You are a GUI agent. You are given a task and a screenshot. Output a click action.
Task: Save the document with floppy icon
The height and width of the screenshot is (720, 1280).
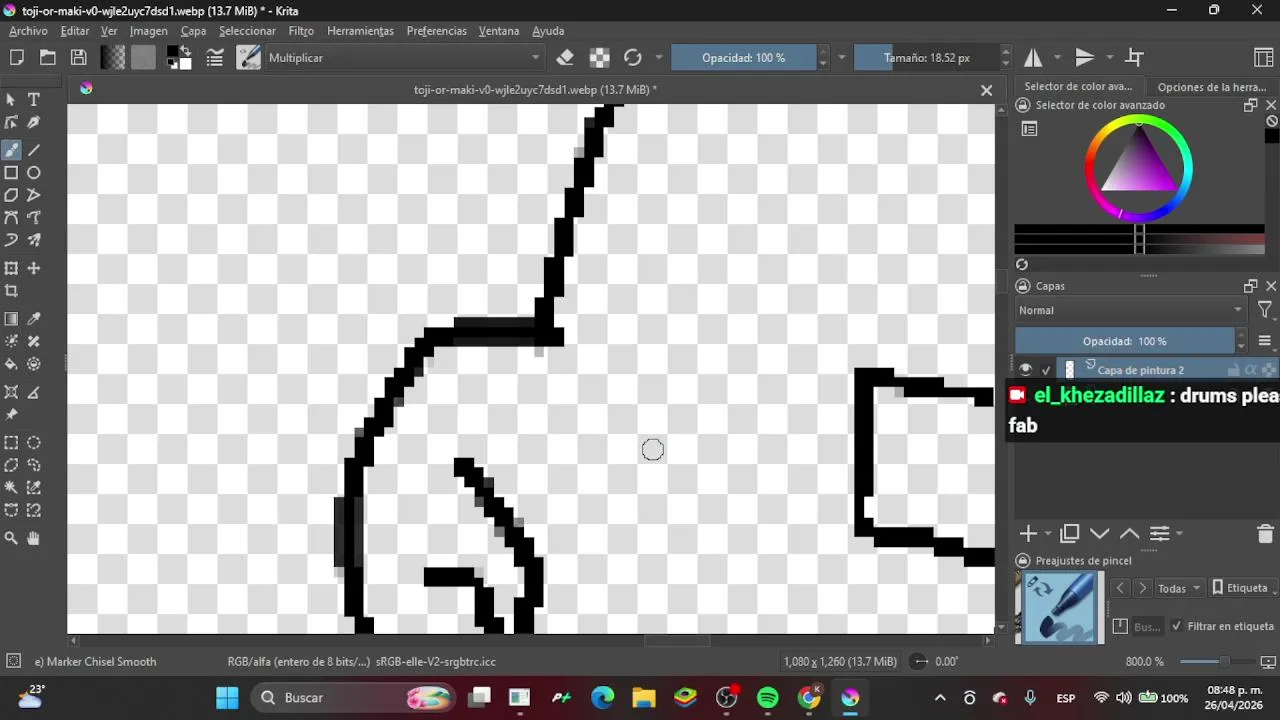tap(78, 57)
